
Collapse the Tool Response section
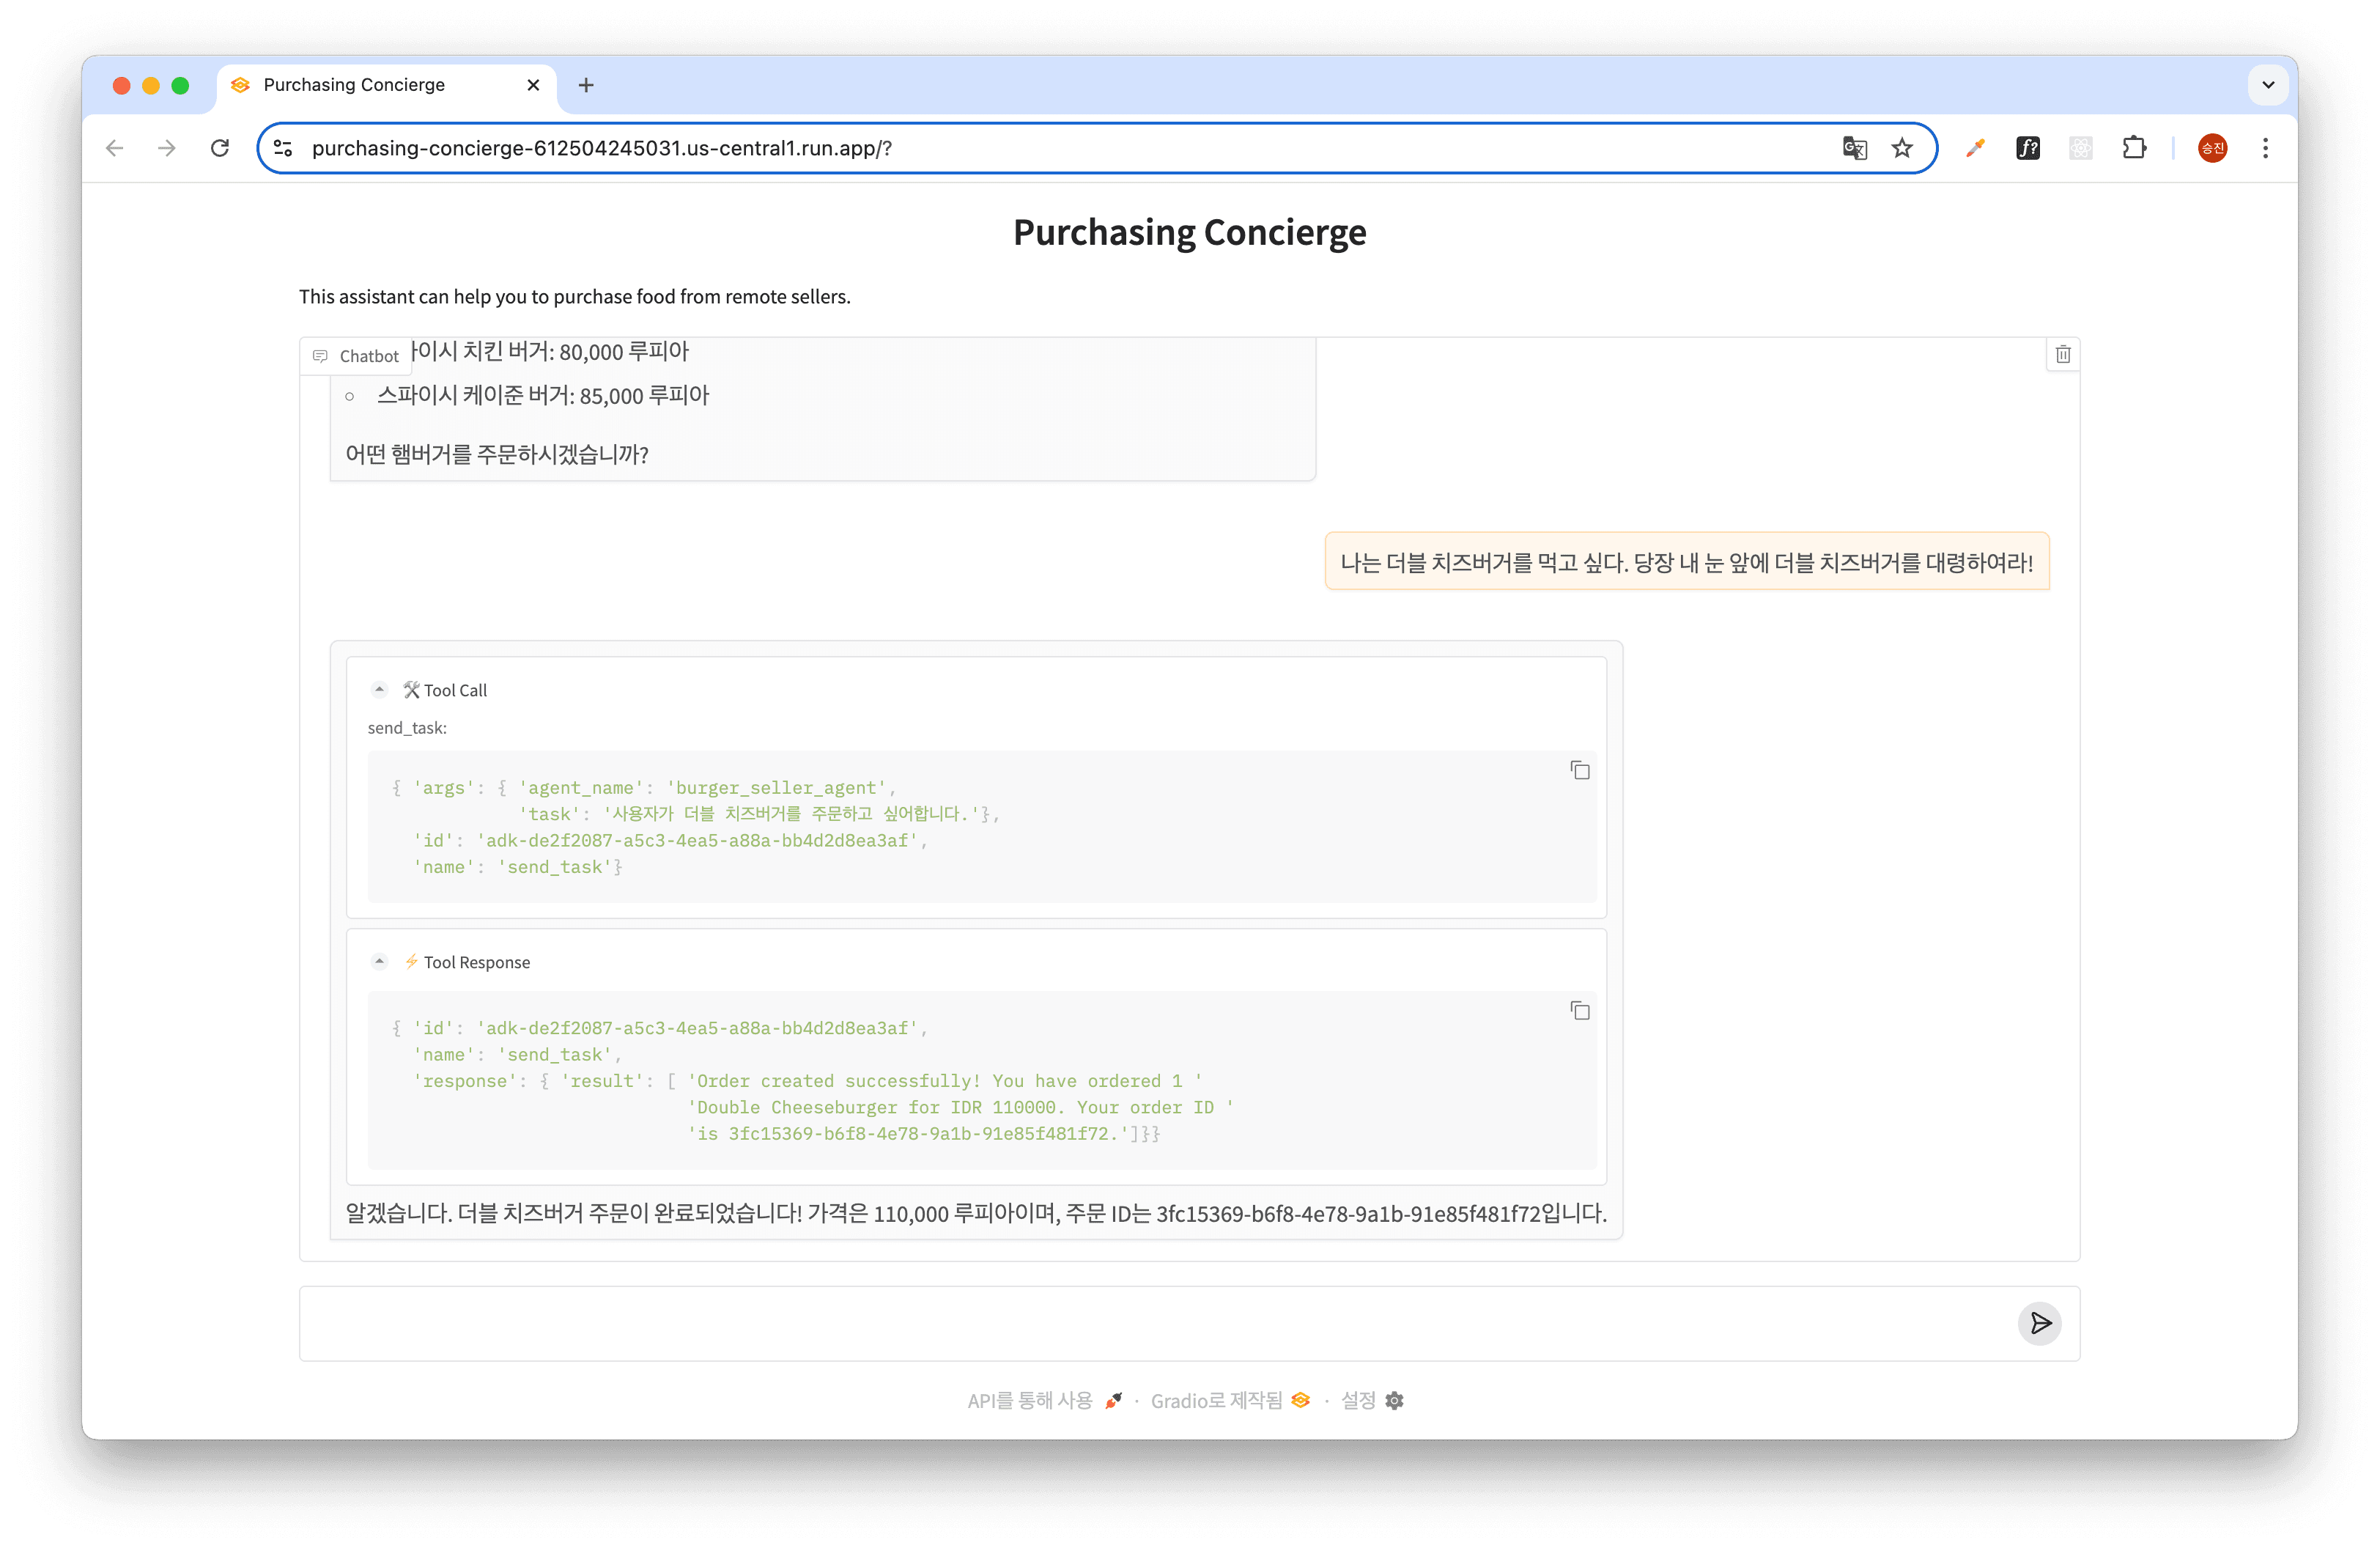click(x=379, y=961)
